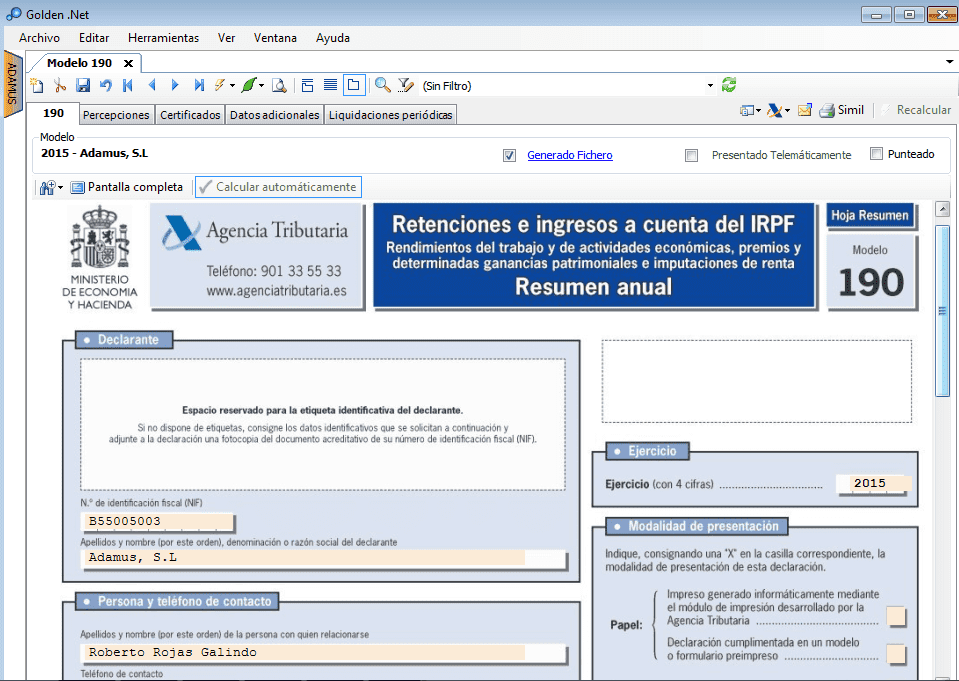Screen dimensions: 959x681
Task: Close the Modelo 190 tab
Action: tap(128, 63)
